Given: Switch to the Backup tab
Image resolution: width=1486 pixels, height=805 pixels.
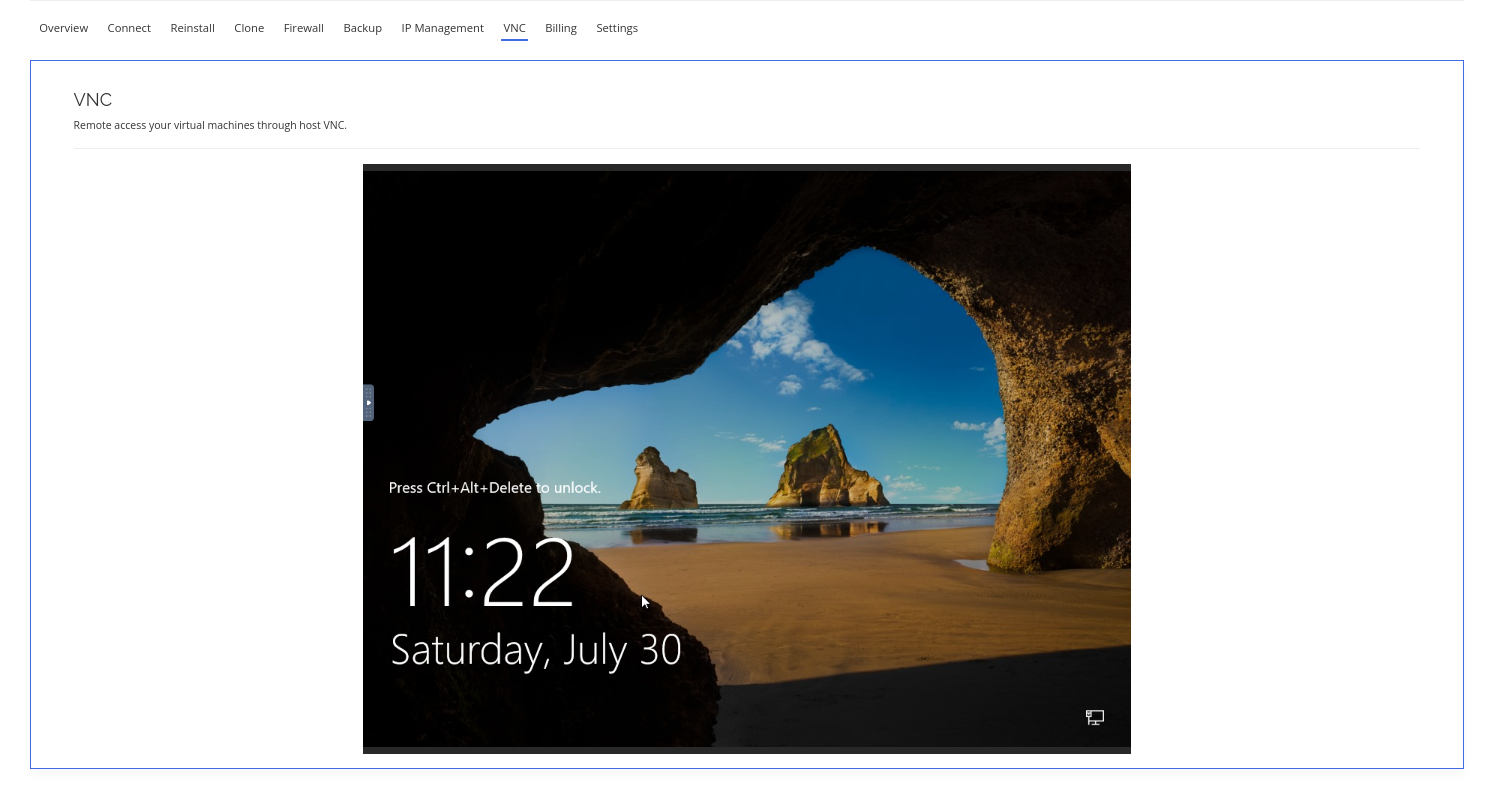Looking at the screenshot, I should coord(362,28).
